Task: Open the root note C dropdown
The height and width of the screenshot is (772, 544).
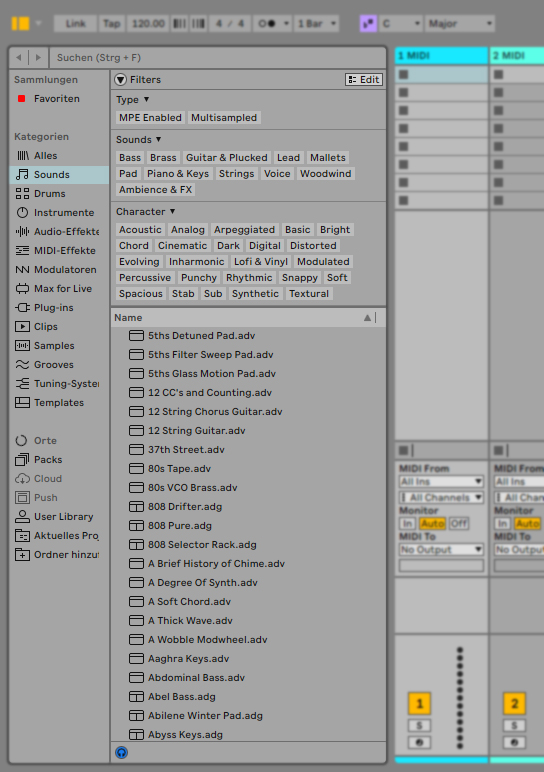Action: point(401,24)
